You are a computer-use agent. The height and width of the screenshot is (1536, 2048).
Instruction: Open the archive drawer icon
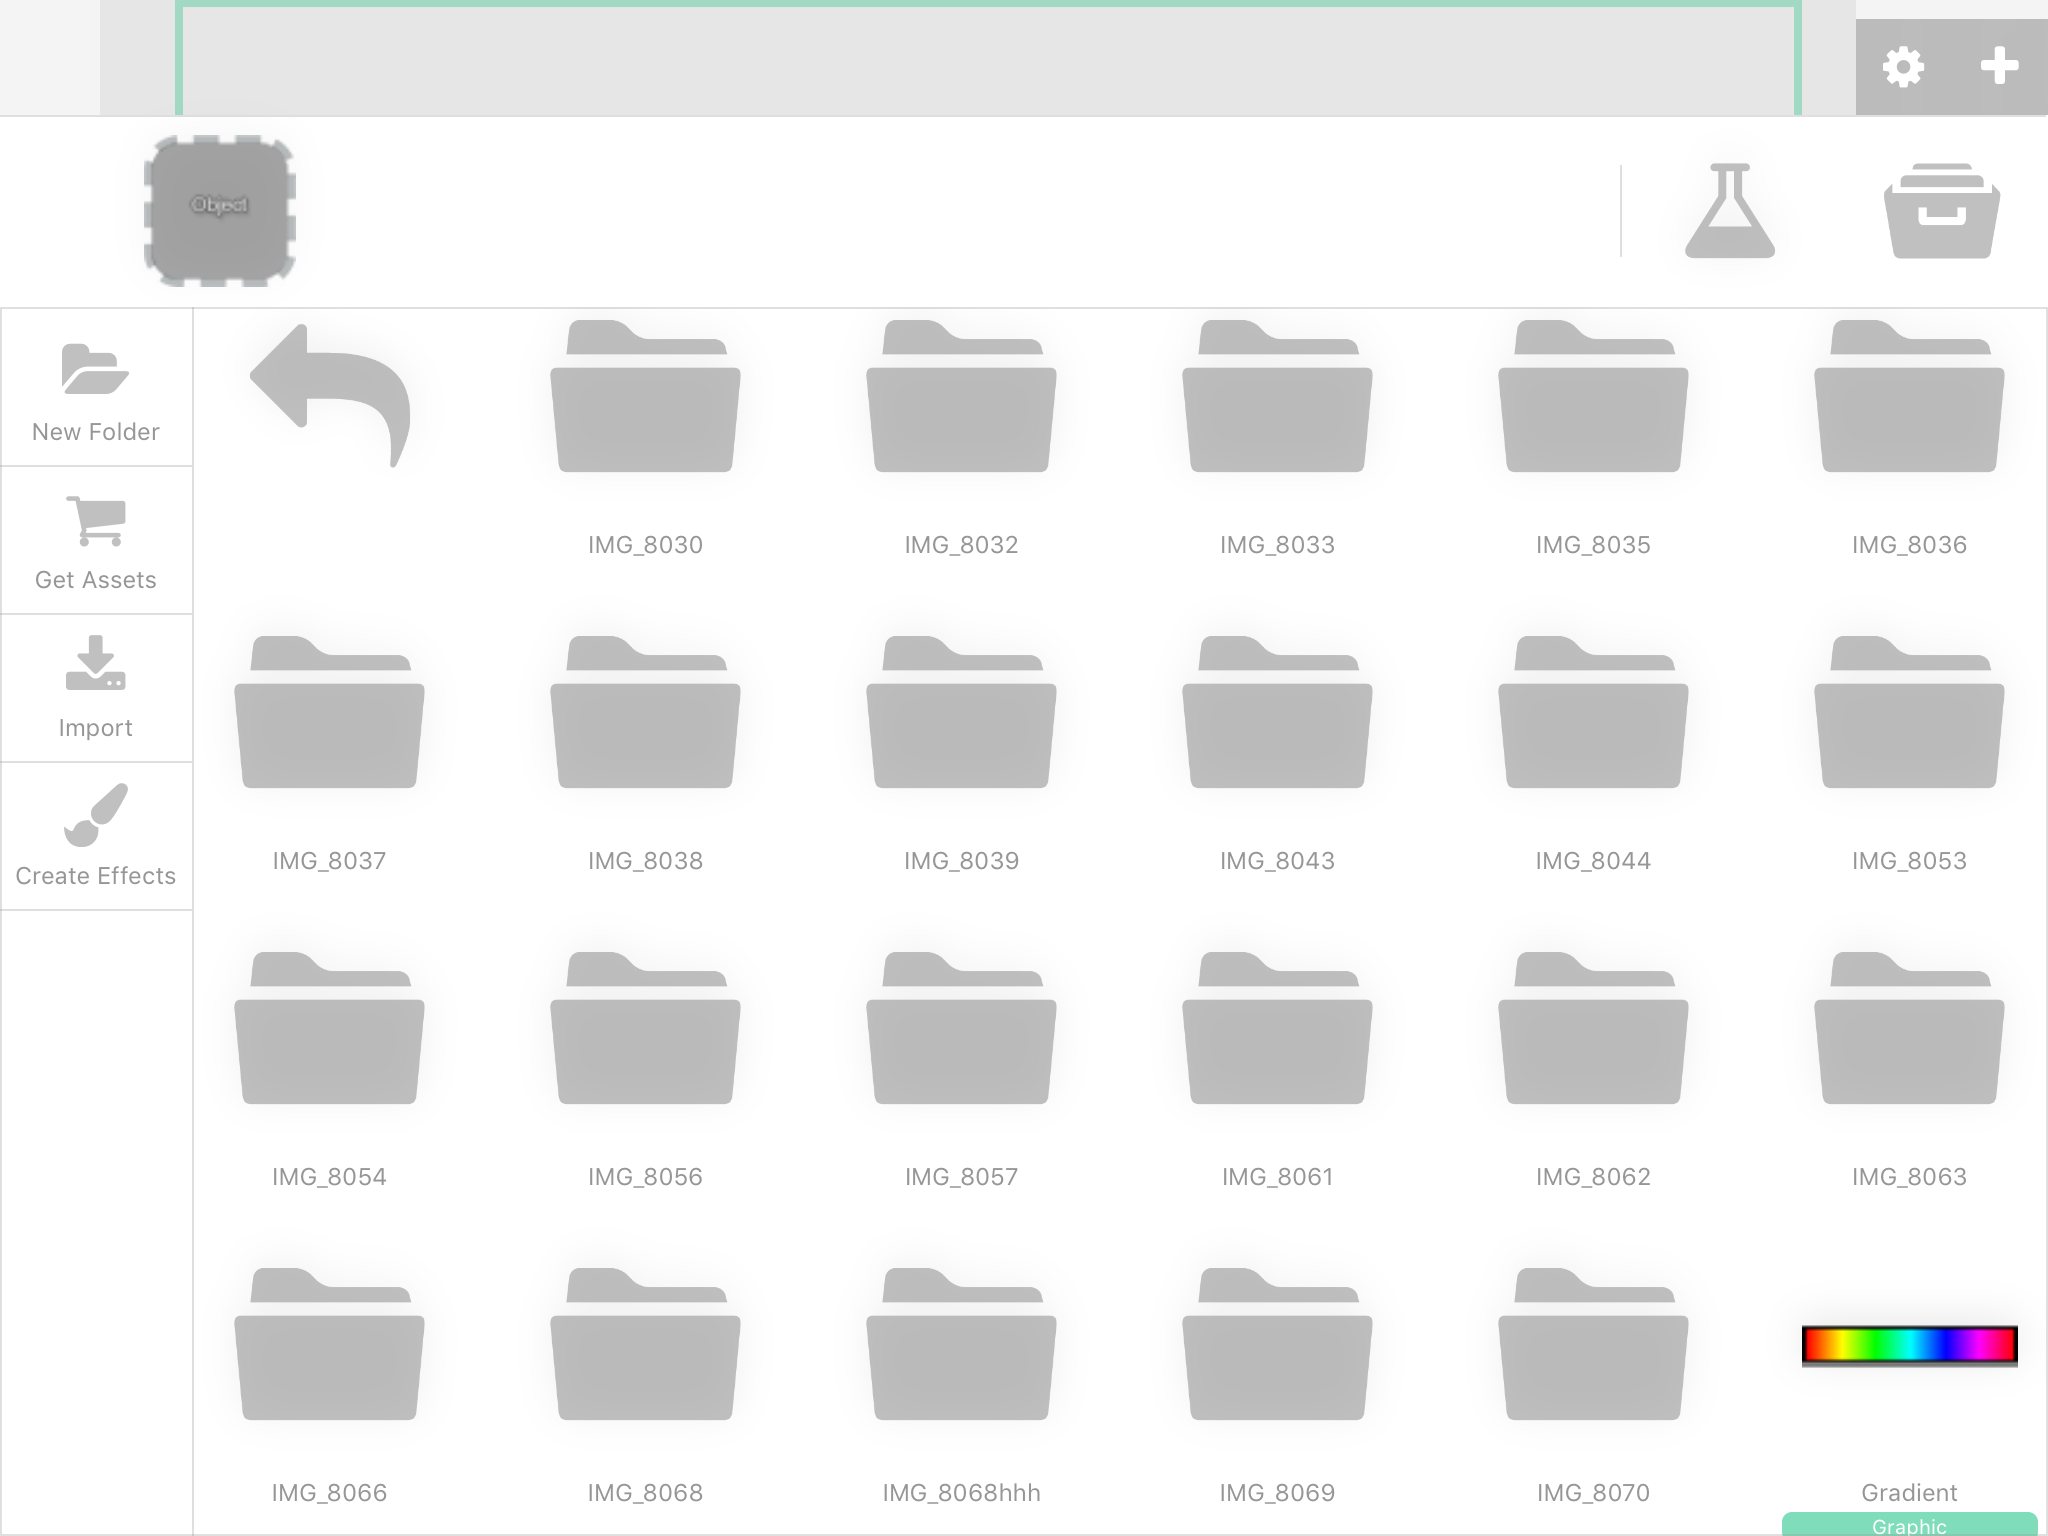[1941, 211]
